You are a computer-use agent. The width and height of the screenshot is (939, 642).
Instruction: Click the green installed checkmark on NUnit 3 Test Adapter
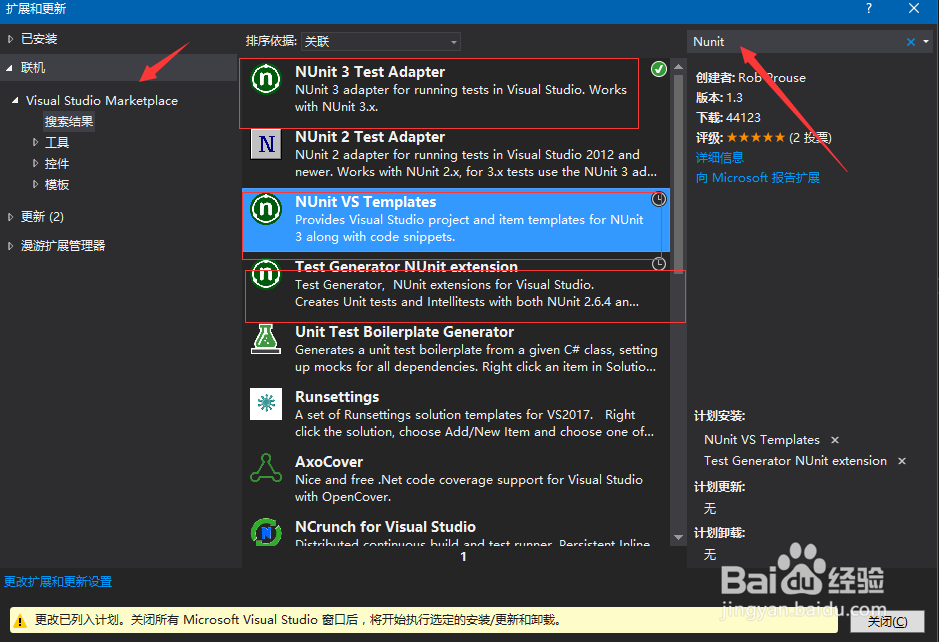coord(659,69)
